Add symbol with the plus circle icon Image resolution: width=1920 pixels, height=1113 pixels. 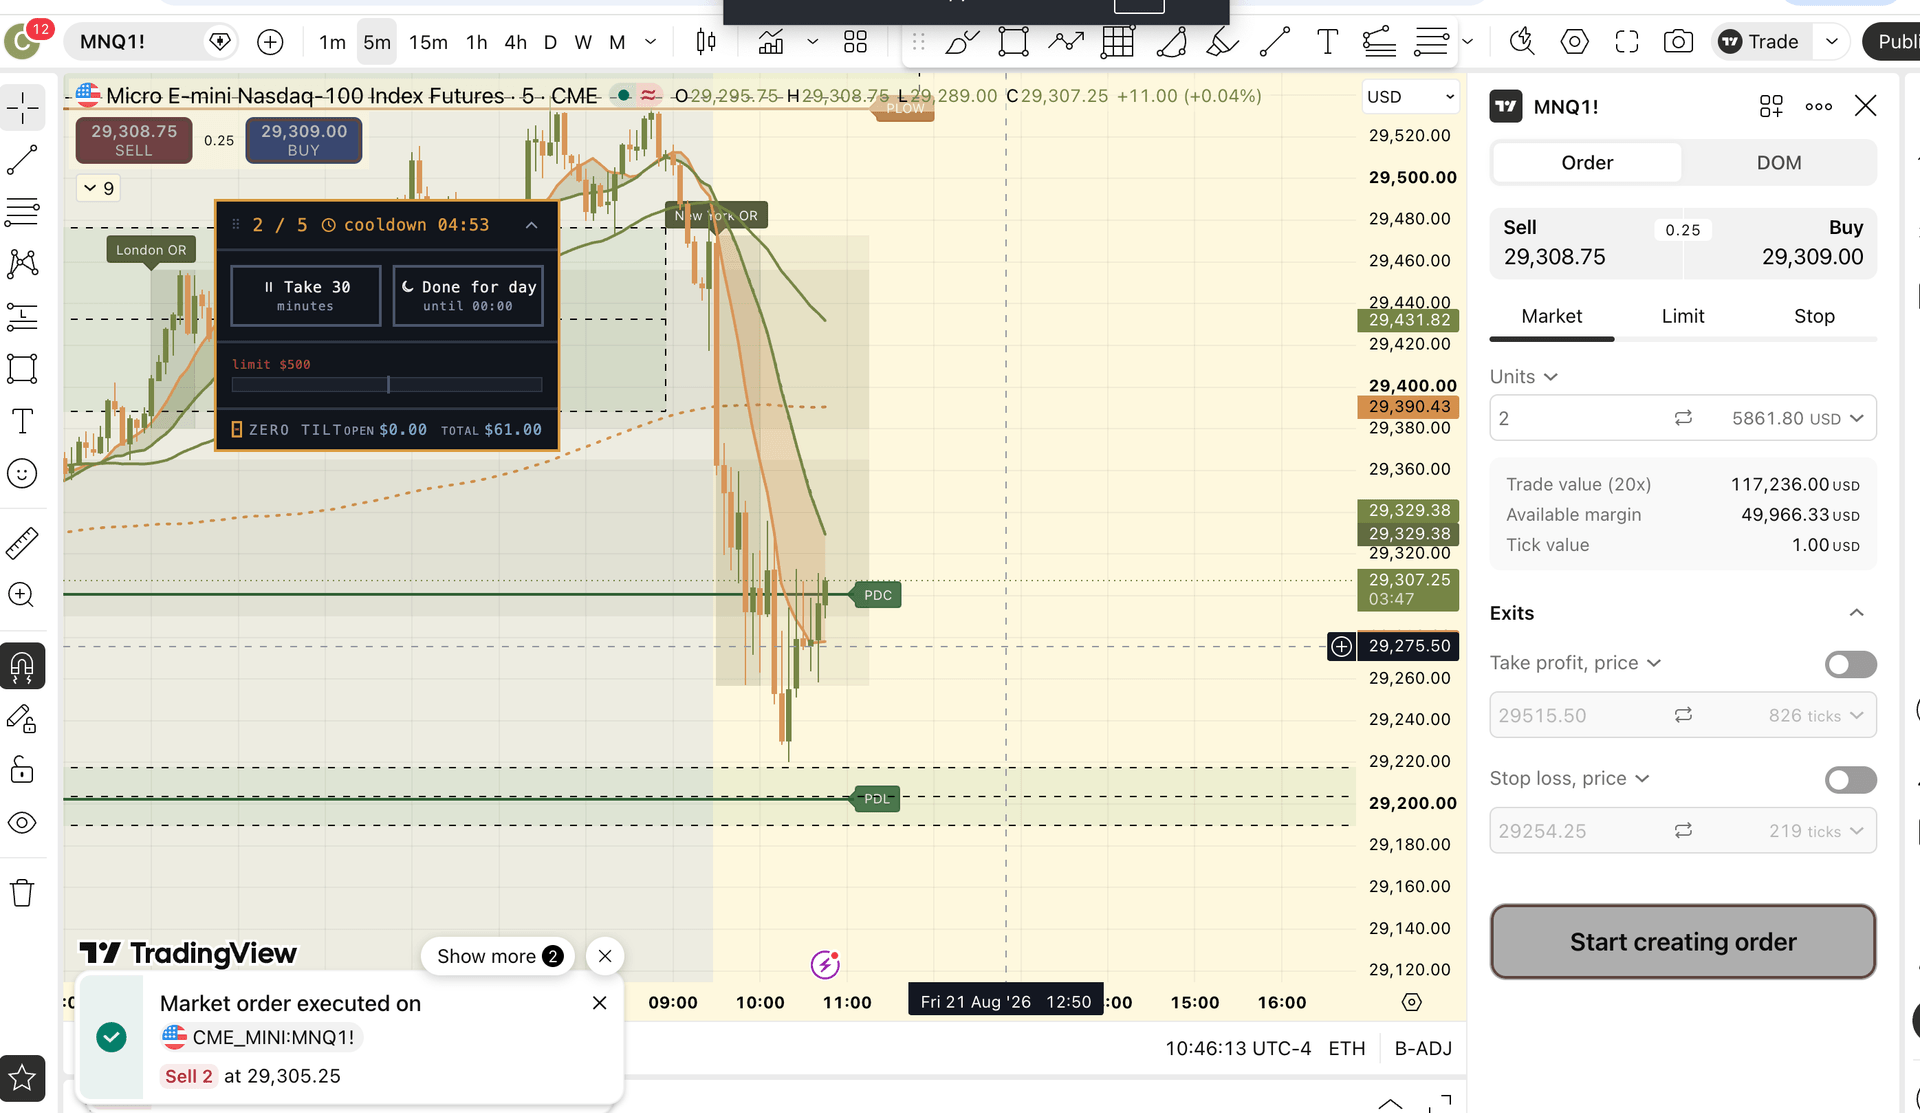[270, 42]
